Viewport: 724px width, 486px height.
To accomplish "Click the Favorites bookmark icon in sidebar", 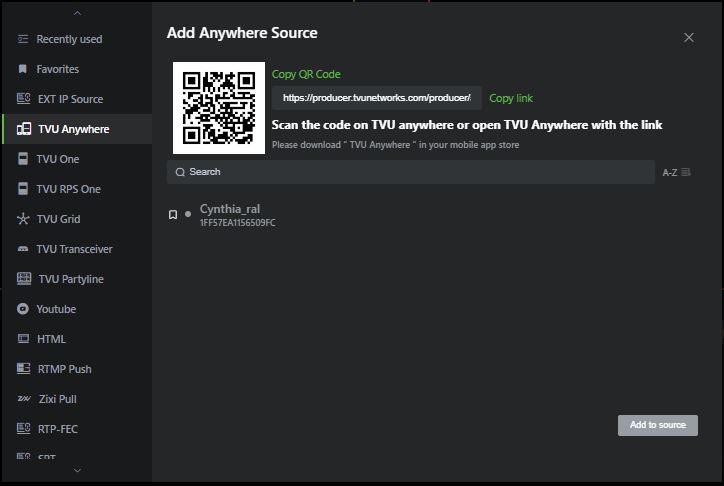I will click(23, 69).
